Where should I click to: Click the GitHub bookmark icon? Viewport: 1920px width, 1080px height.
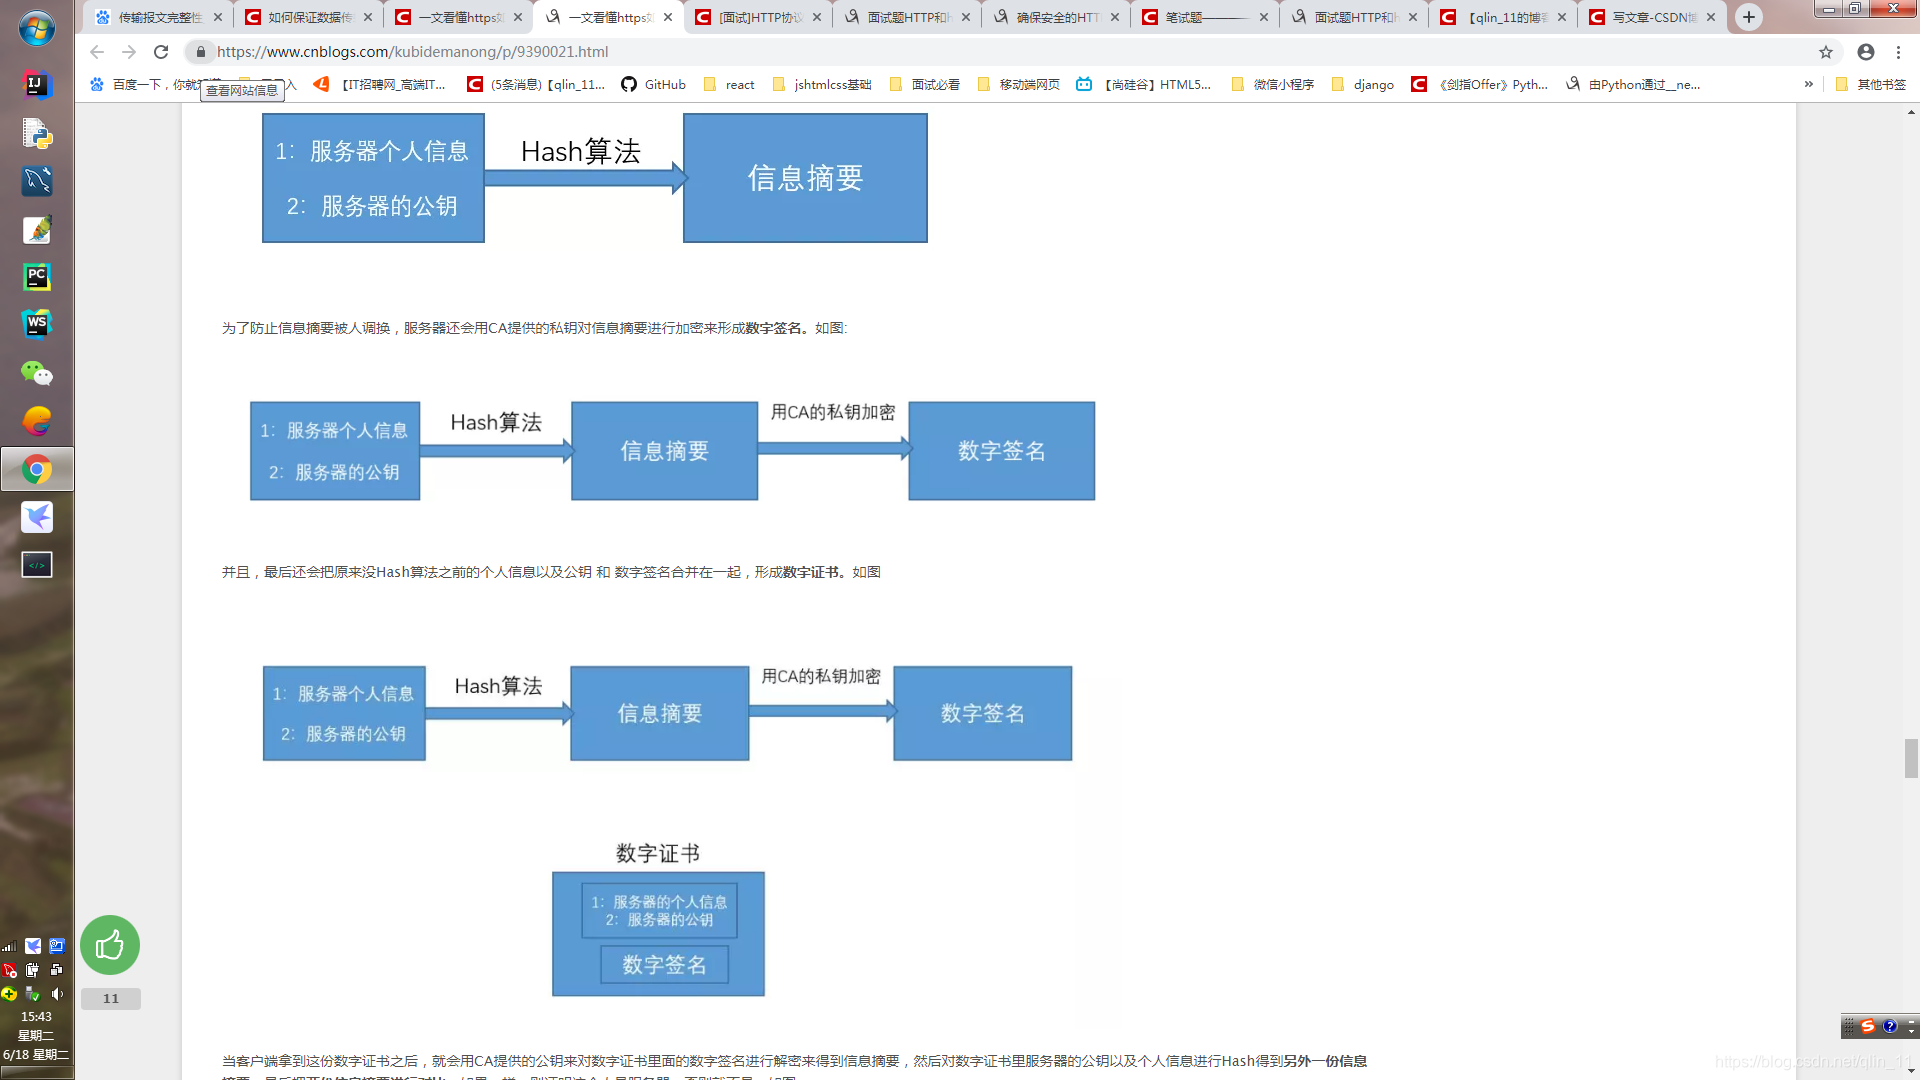click(x=631, y=85)
